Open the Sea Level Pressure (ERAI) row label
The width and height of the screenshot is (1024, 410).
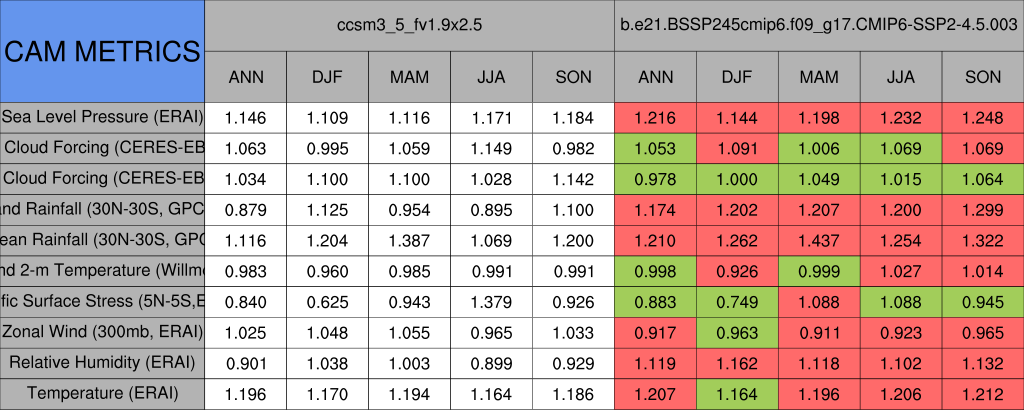pos(102,117)
